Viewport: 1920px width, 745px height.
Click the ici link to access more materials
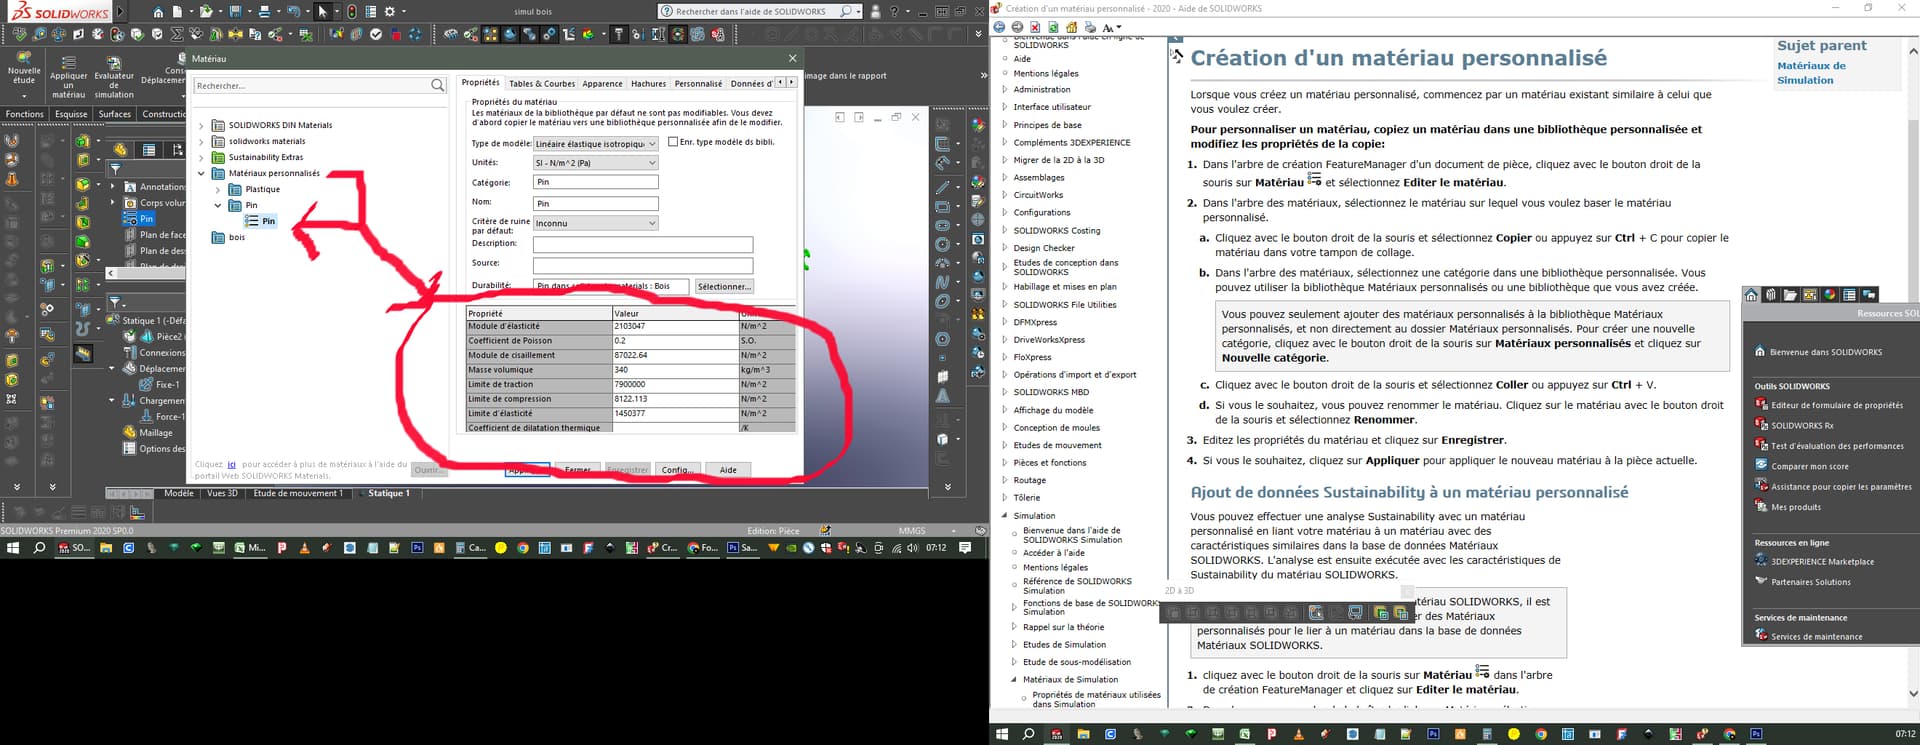click(232, 464)
